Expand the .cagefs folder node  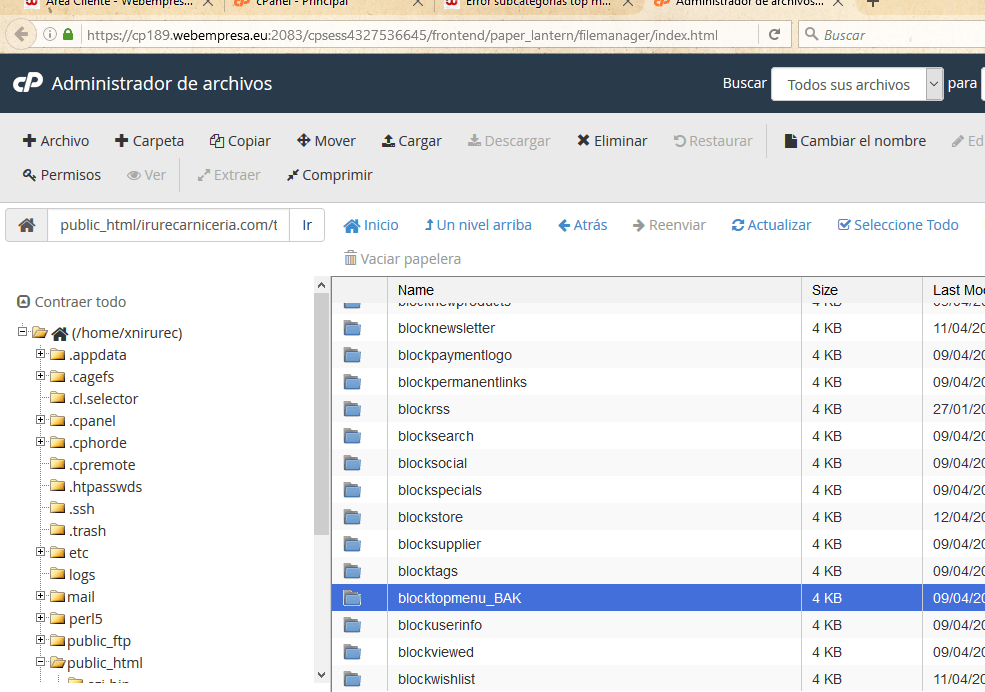tap(40, 376)
